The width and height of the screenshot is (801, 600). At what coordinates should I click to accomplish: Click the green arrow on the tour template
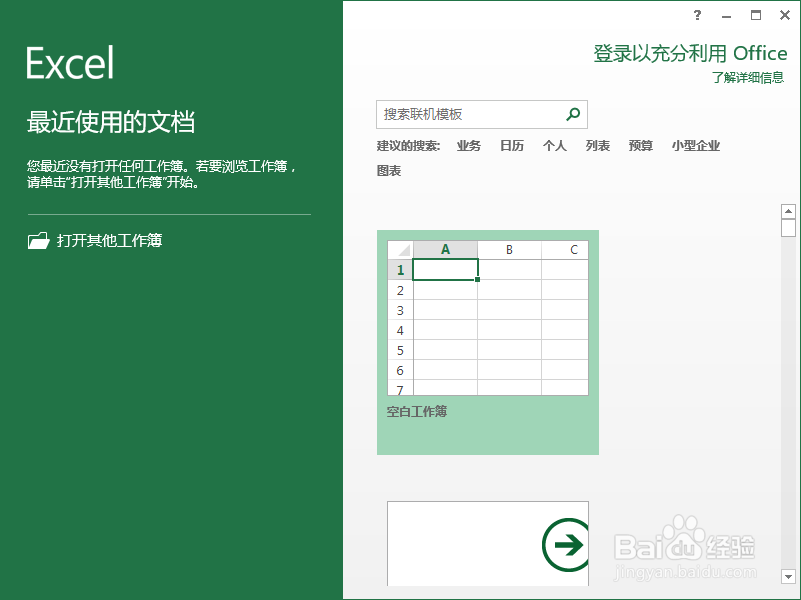(x=565, y=543)
